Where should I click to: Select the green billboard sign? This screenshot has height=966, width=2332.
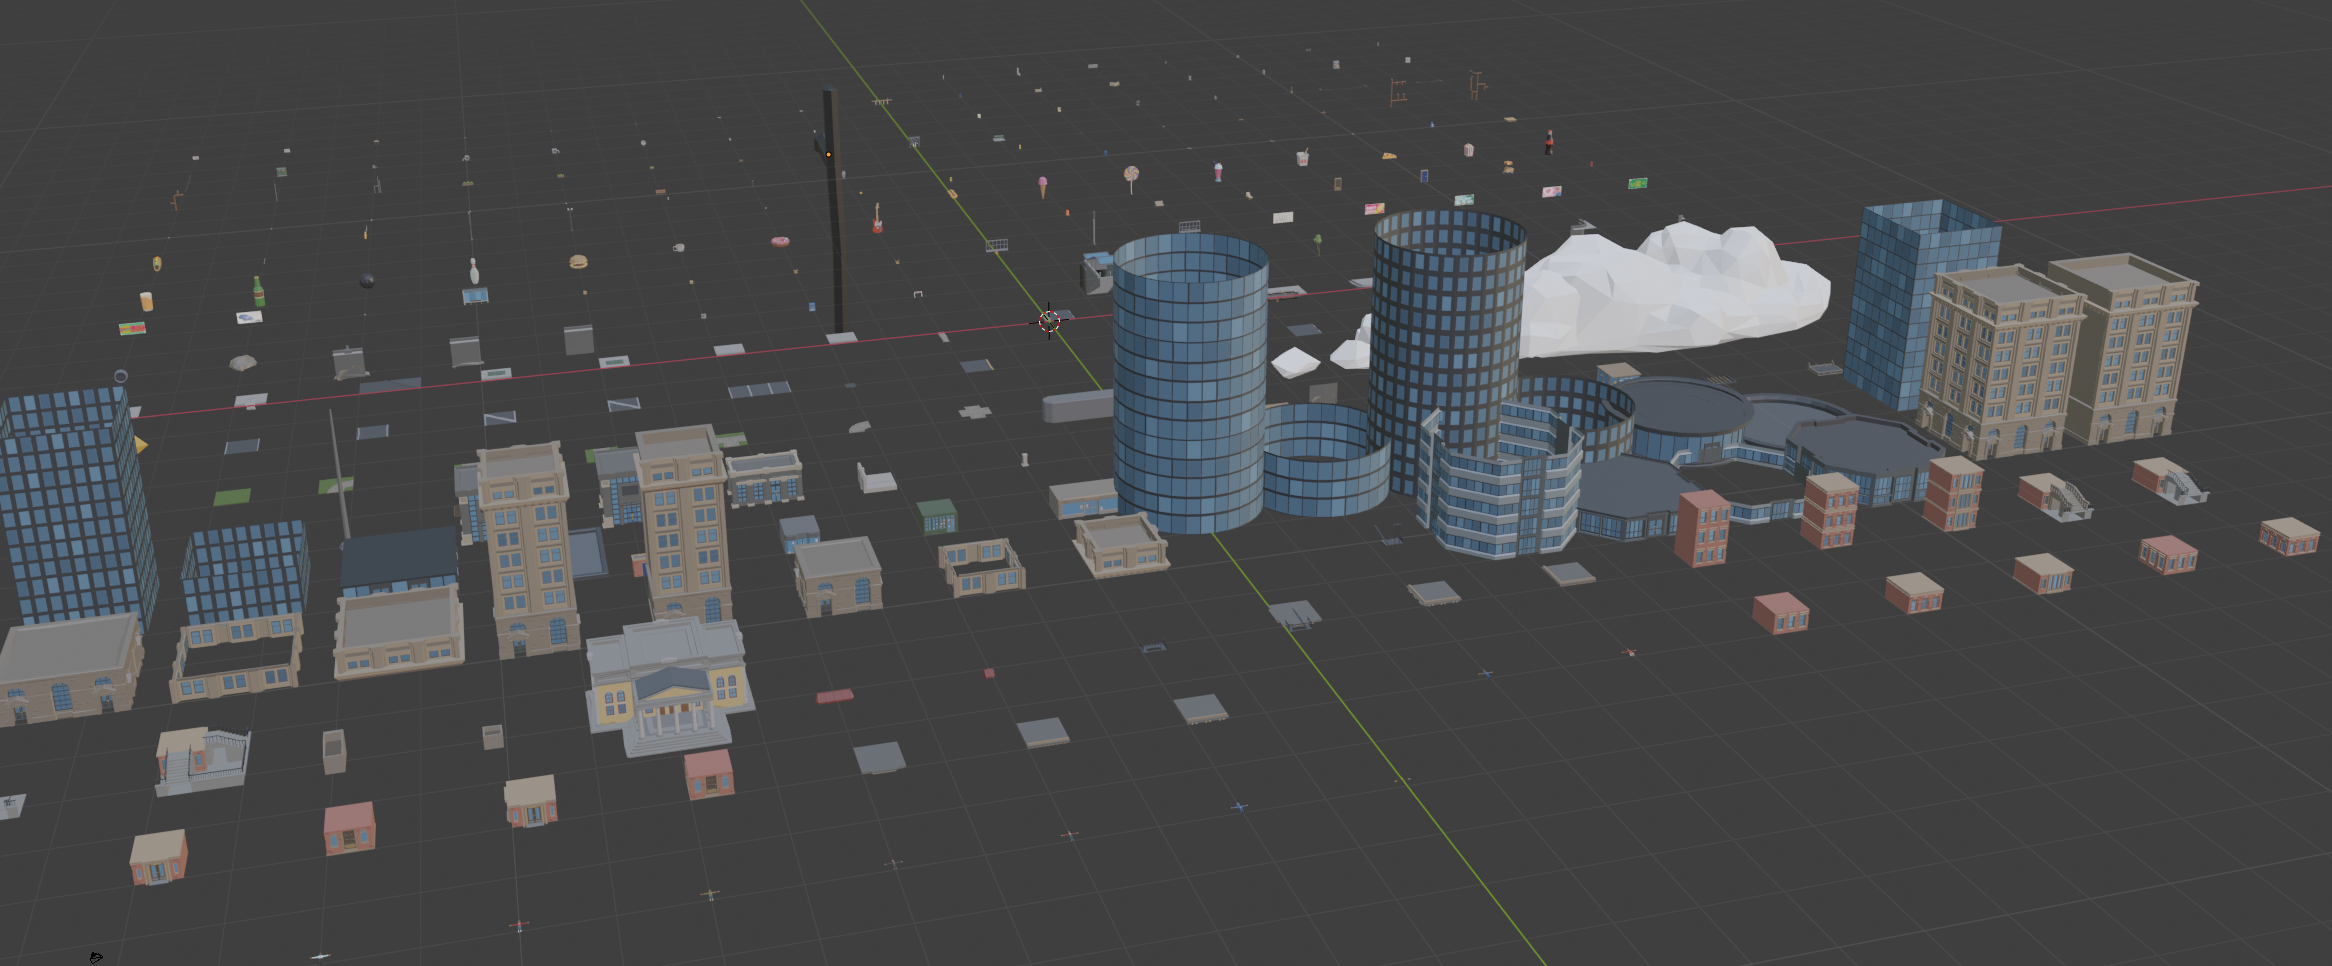pos(1637,183)
